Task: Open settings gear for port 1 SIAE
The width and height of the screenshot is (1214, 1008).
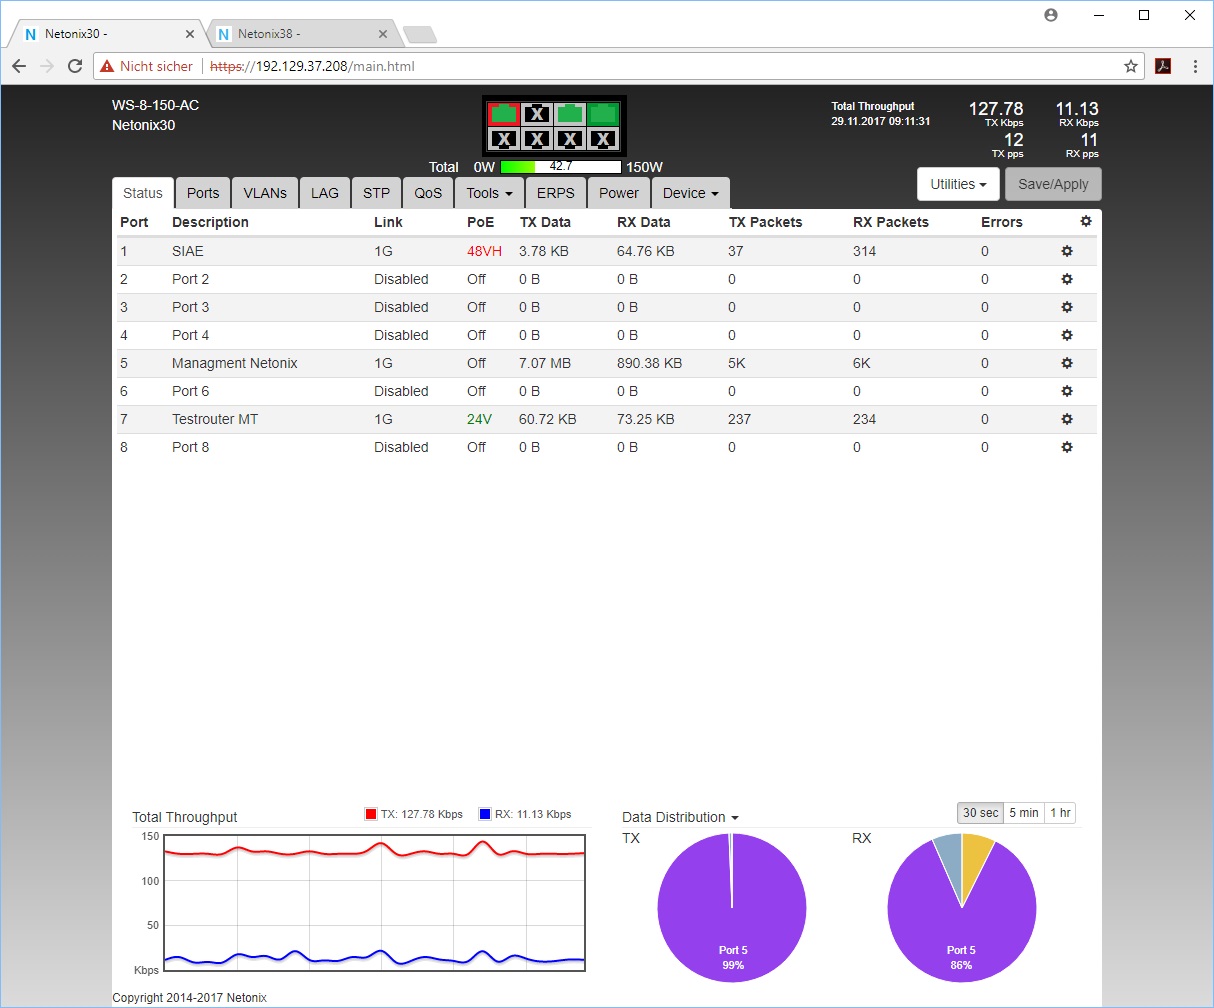Action: [1066, 251]
